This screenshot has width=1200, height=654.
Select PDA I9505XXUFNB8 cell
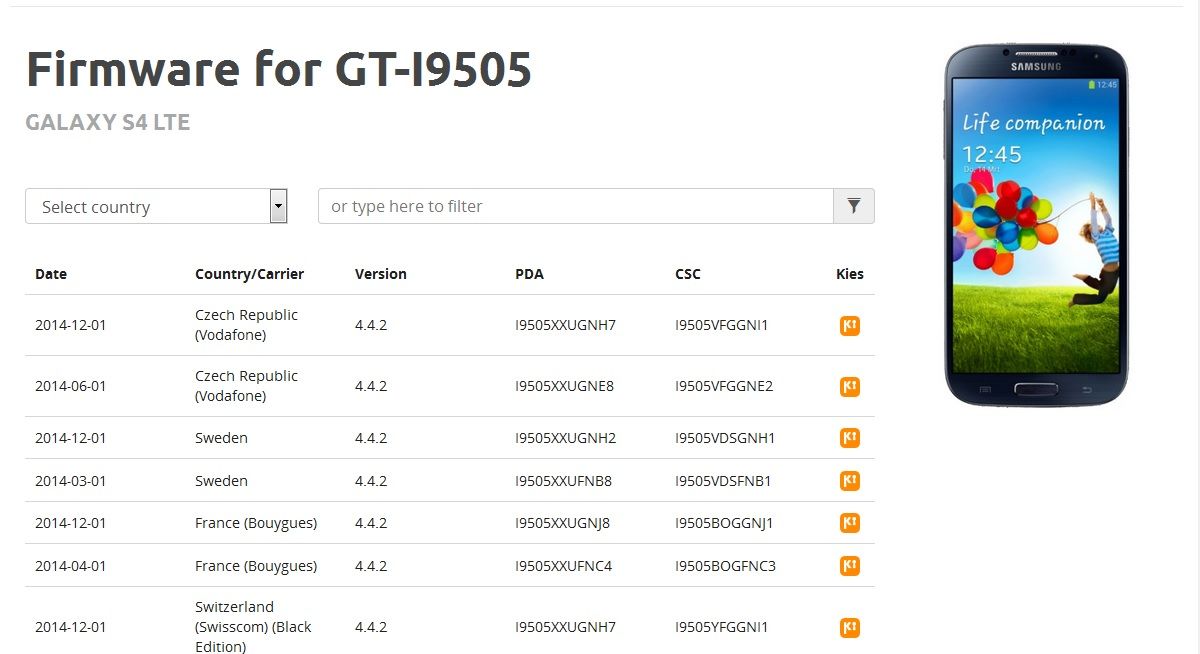[x=563, y=481]
